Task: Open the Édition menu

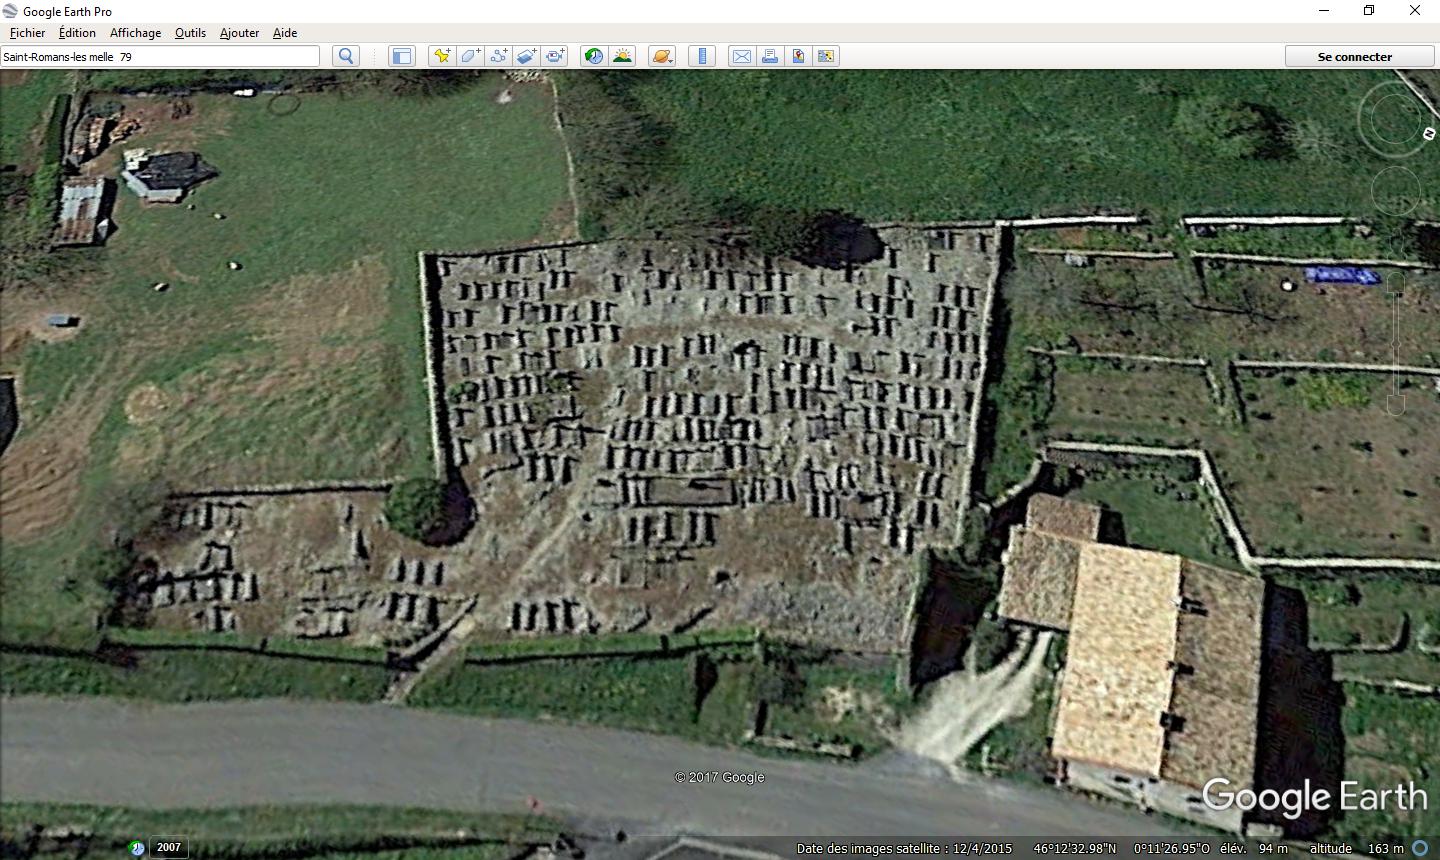Action: (77, 33)
